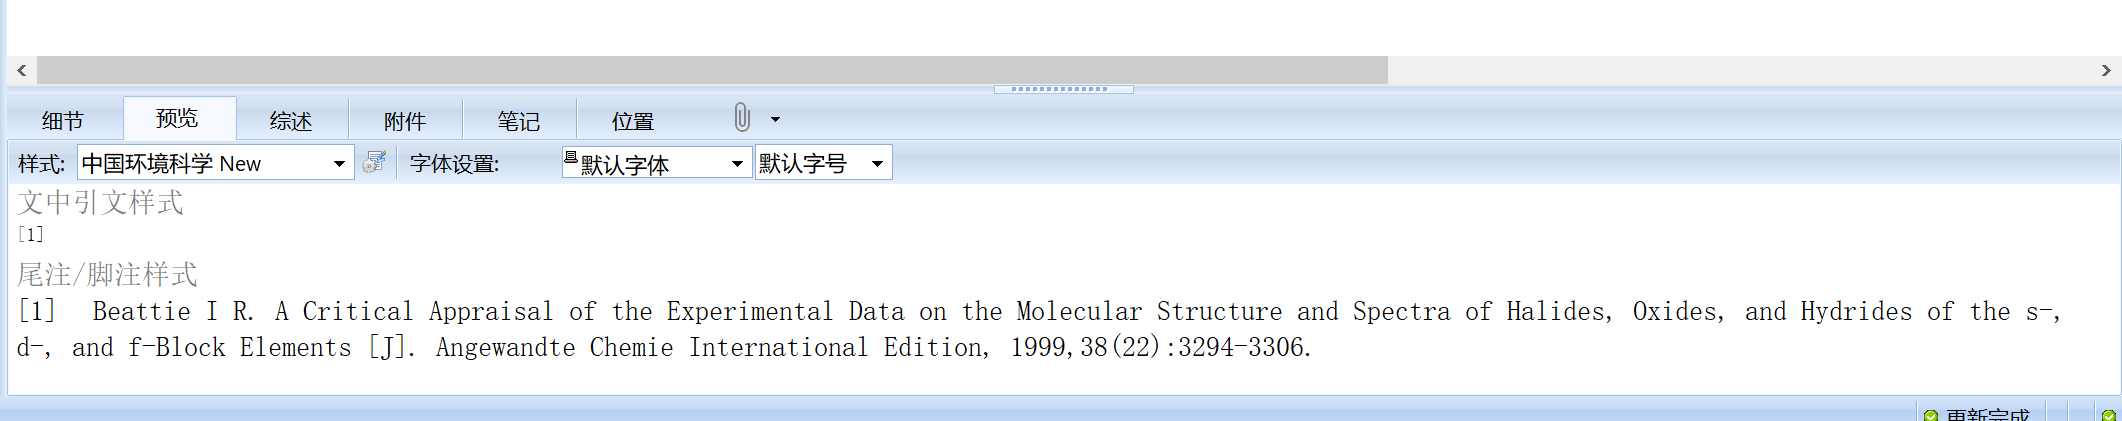Open the 综述 tab
This screenshot has height=421, width=2122.
(x=291, y=121)
